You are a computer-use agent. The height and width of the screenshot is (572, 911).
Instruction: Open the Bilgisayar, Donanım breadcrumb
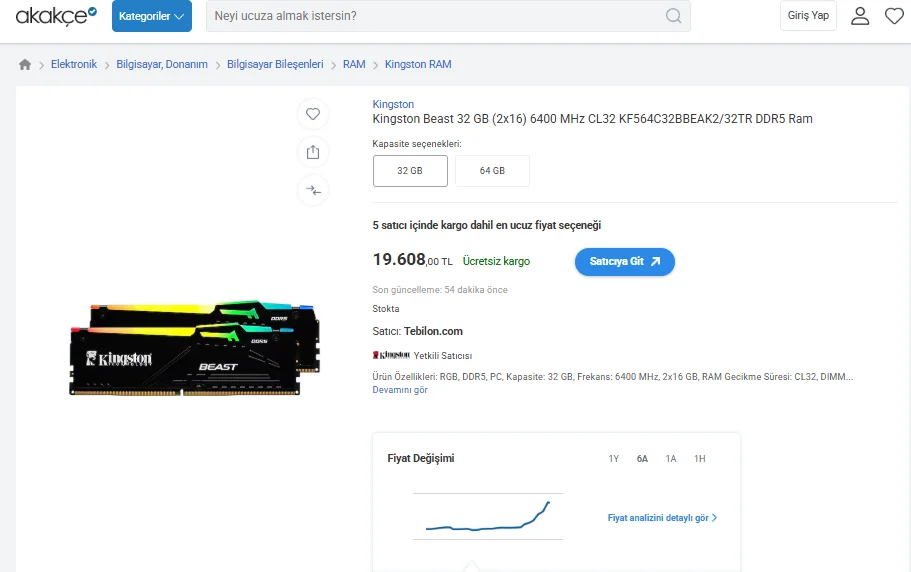point(162,64)
